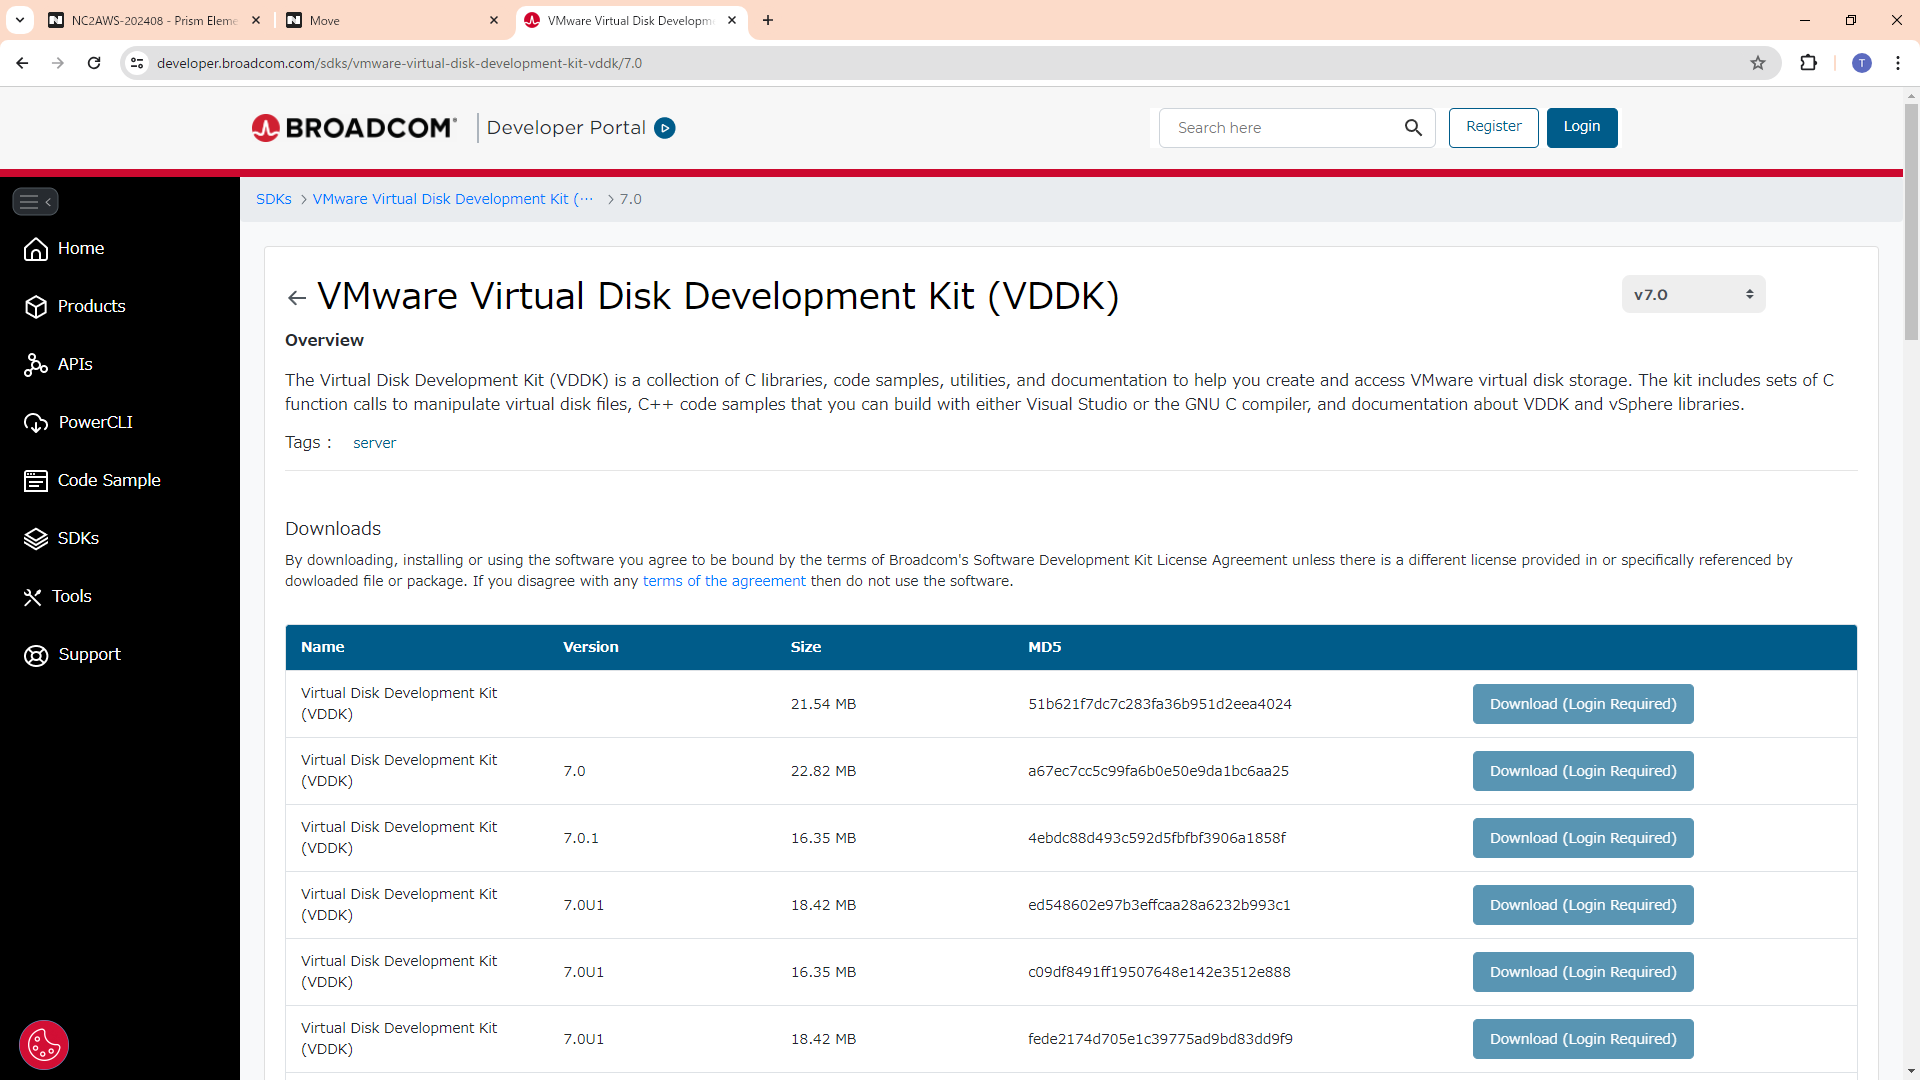Open the v7.0 version dropdown
Viewport: 1920px width, 1080px height.
pos(1693,295)
